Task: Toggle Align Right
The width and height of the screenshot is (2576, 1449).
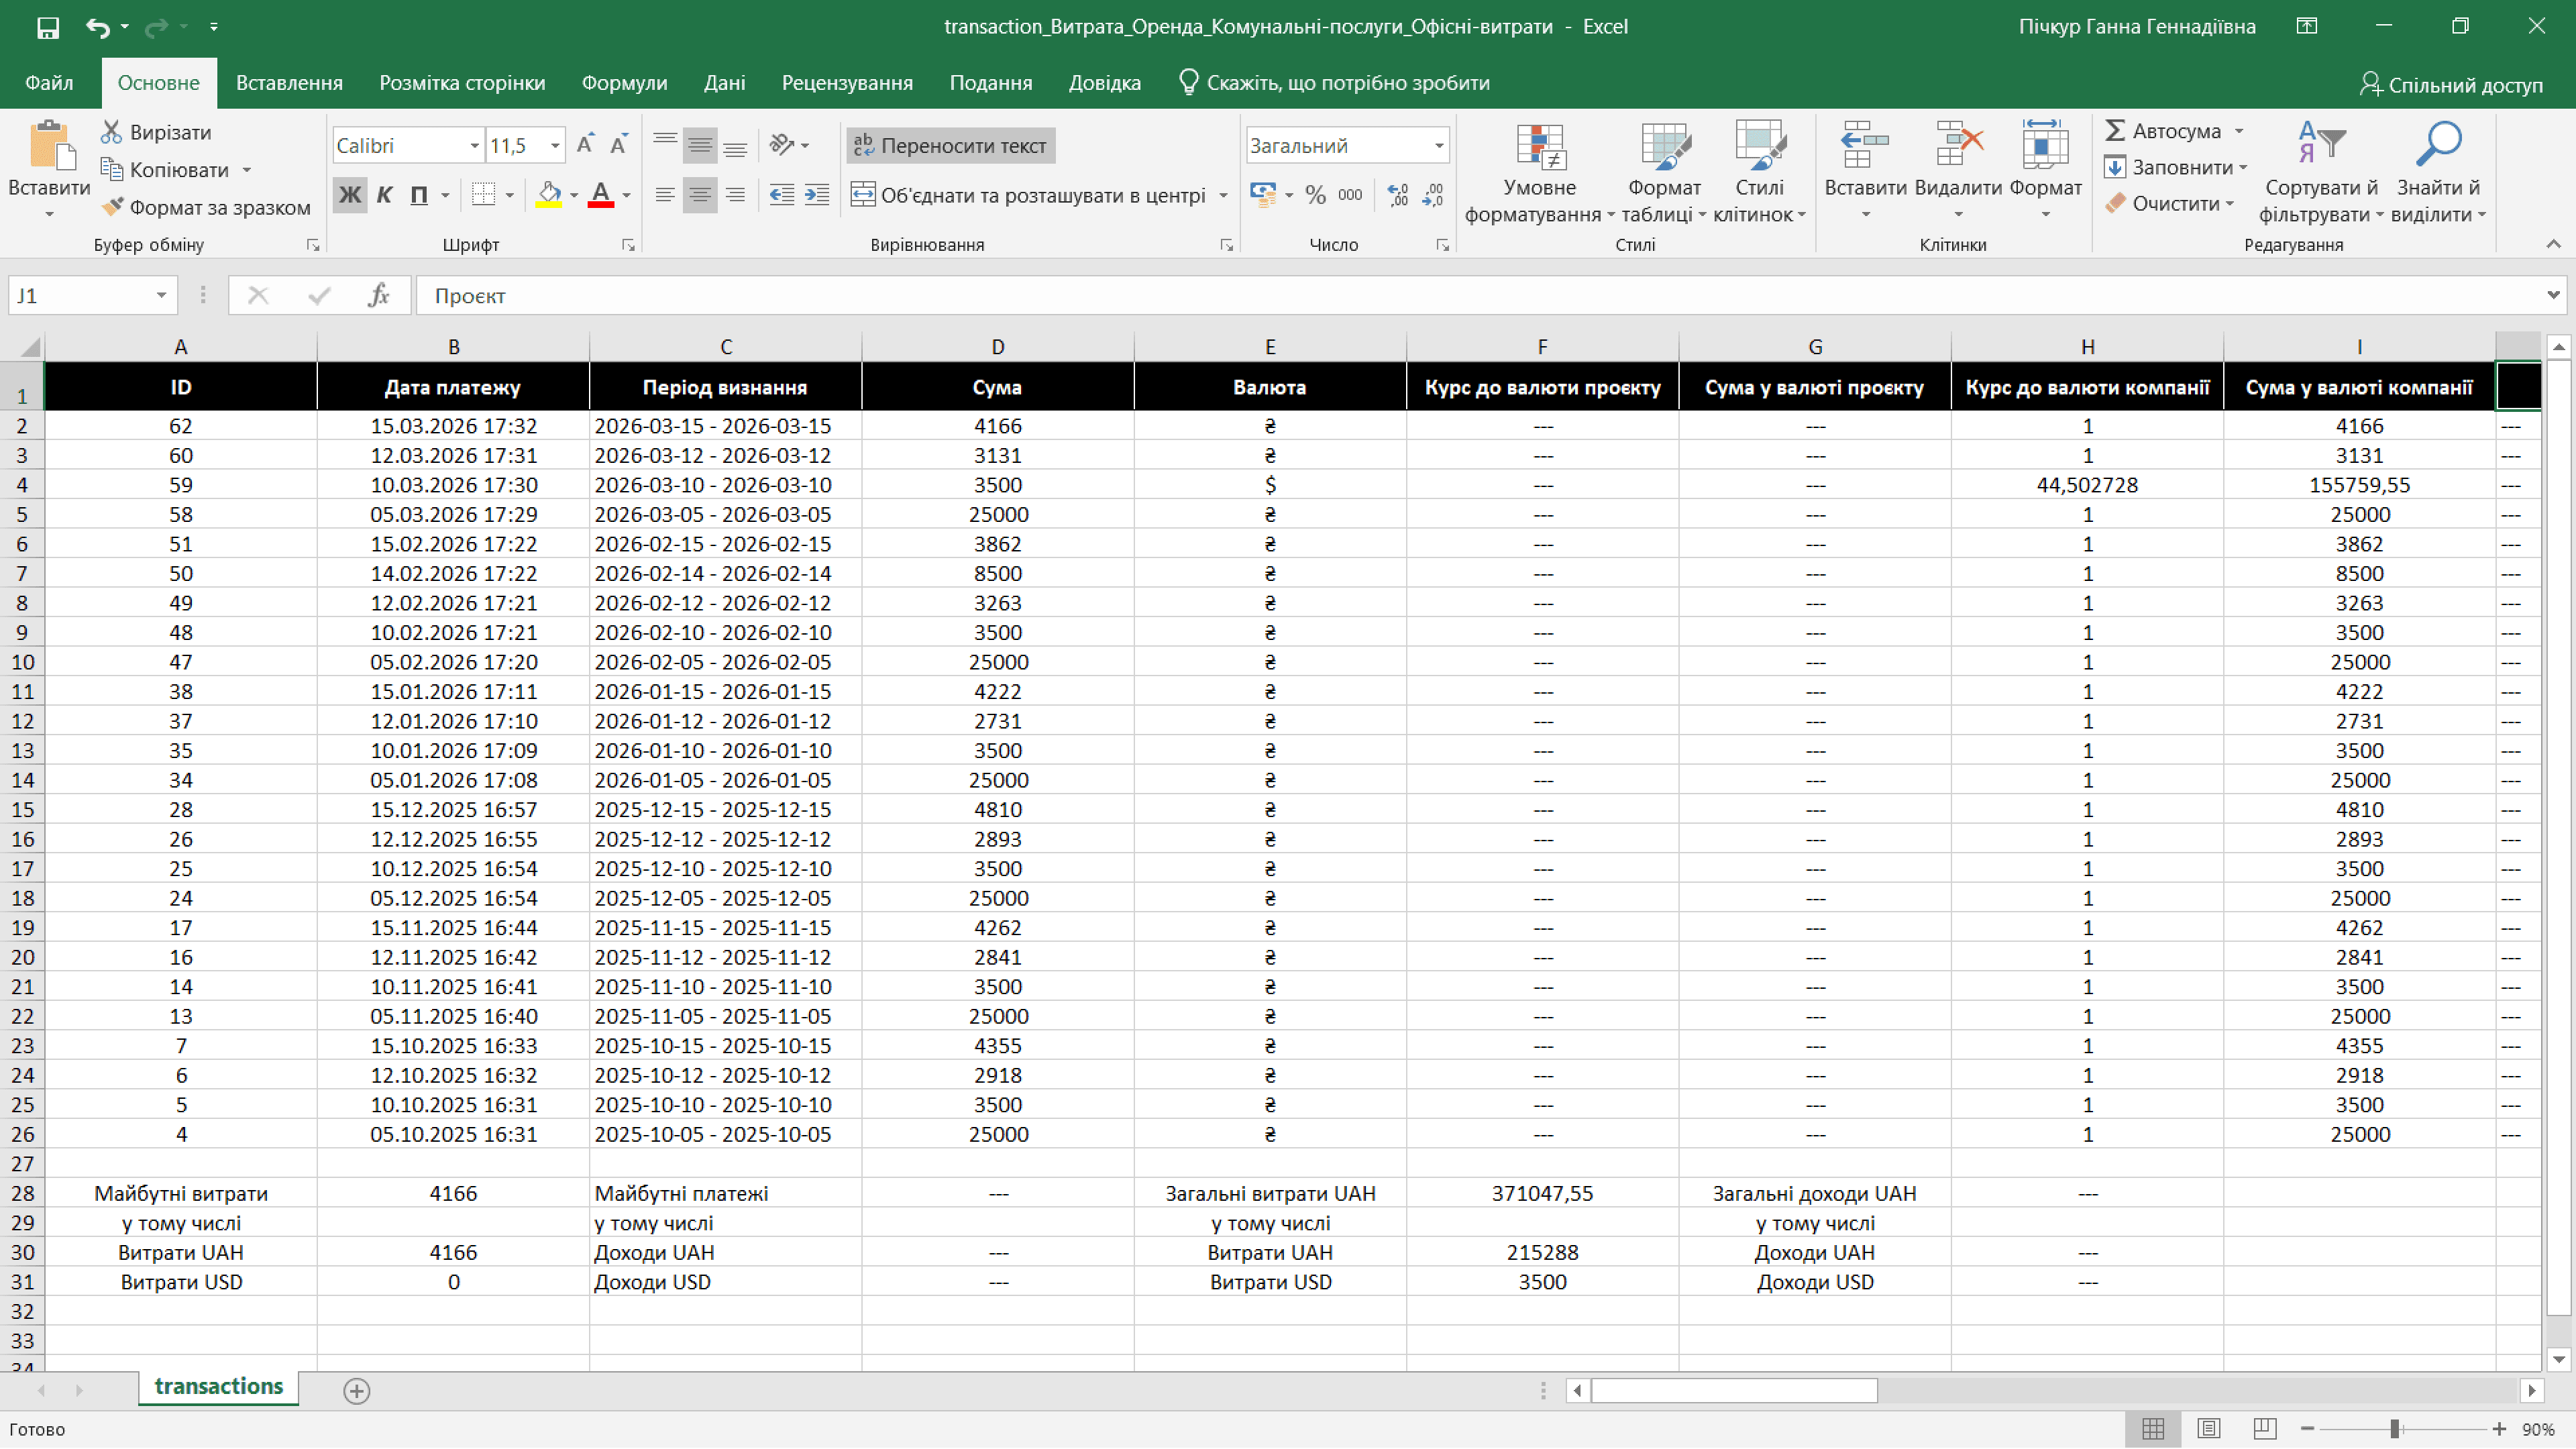Action: pyautogui.click(x=735, y=194)
